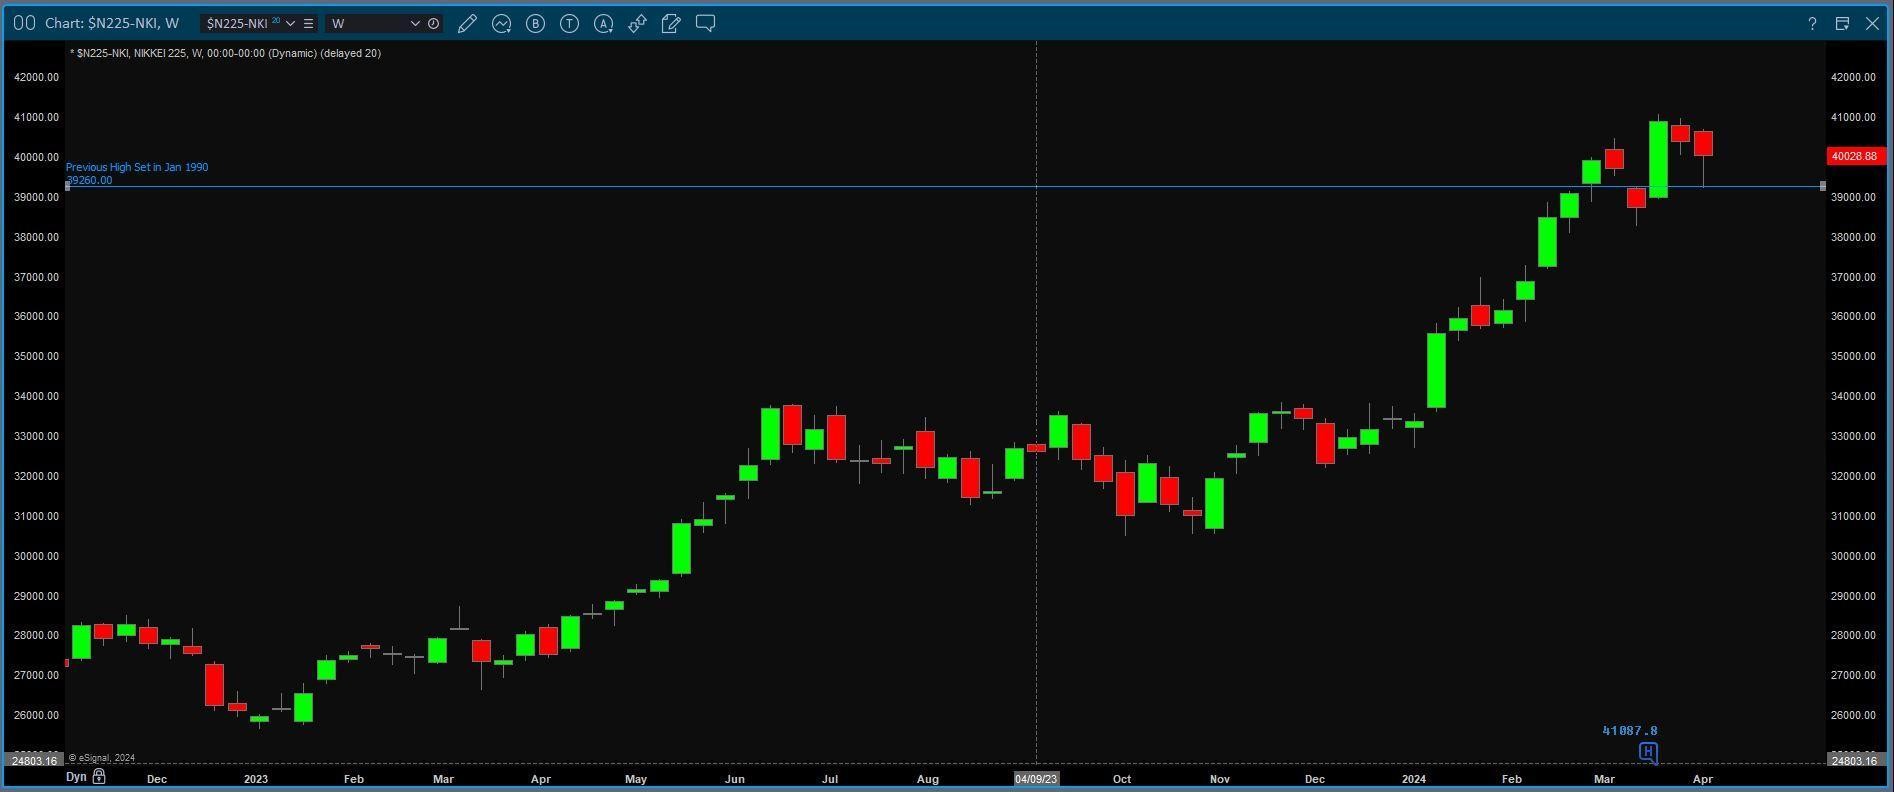Open the symbol list hamburger menu

pos(308,24)
